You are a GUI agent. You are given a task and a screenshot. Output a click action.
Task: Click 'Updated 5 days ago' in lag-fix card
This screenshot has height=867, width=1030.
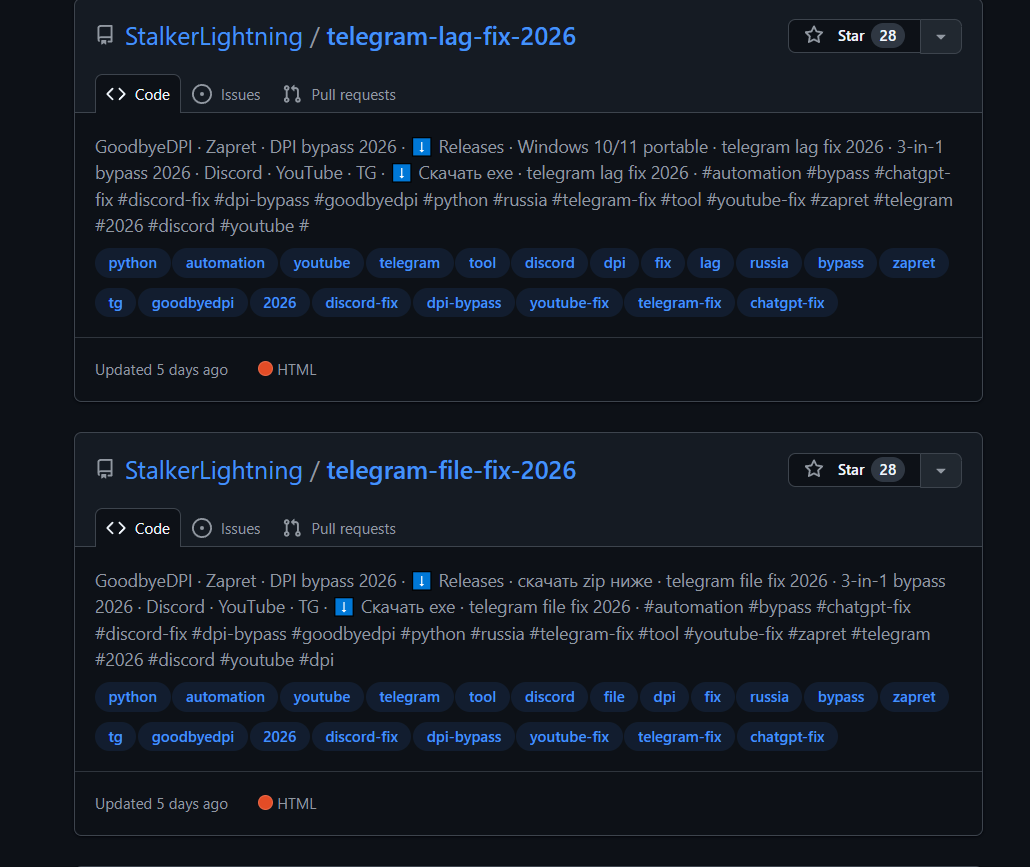pos(162,370)
